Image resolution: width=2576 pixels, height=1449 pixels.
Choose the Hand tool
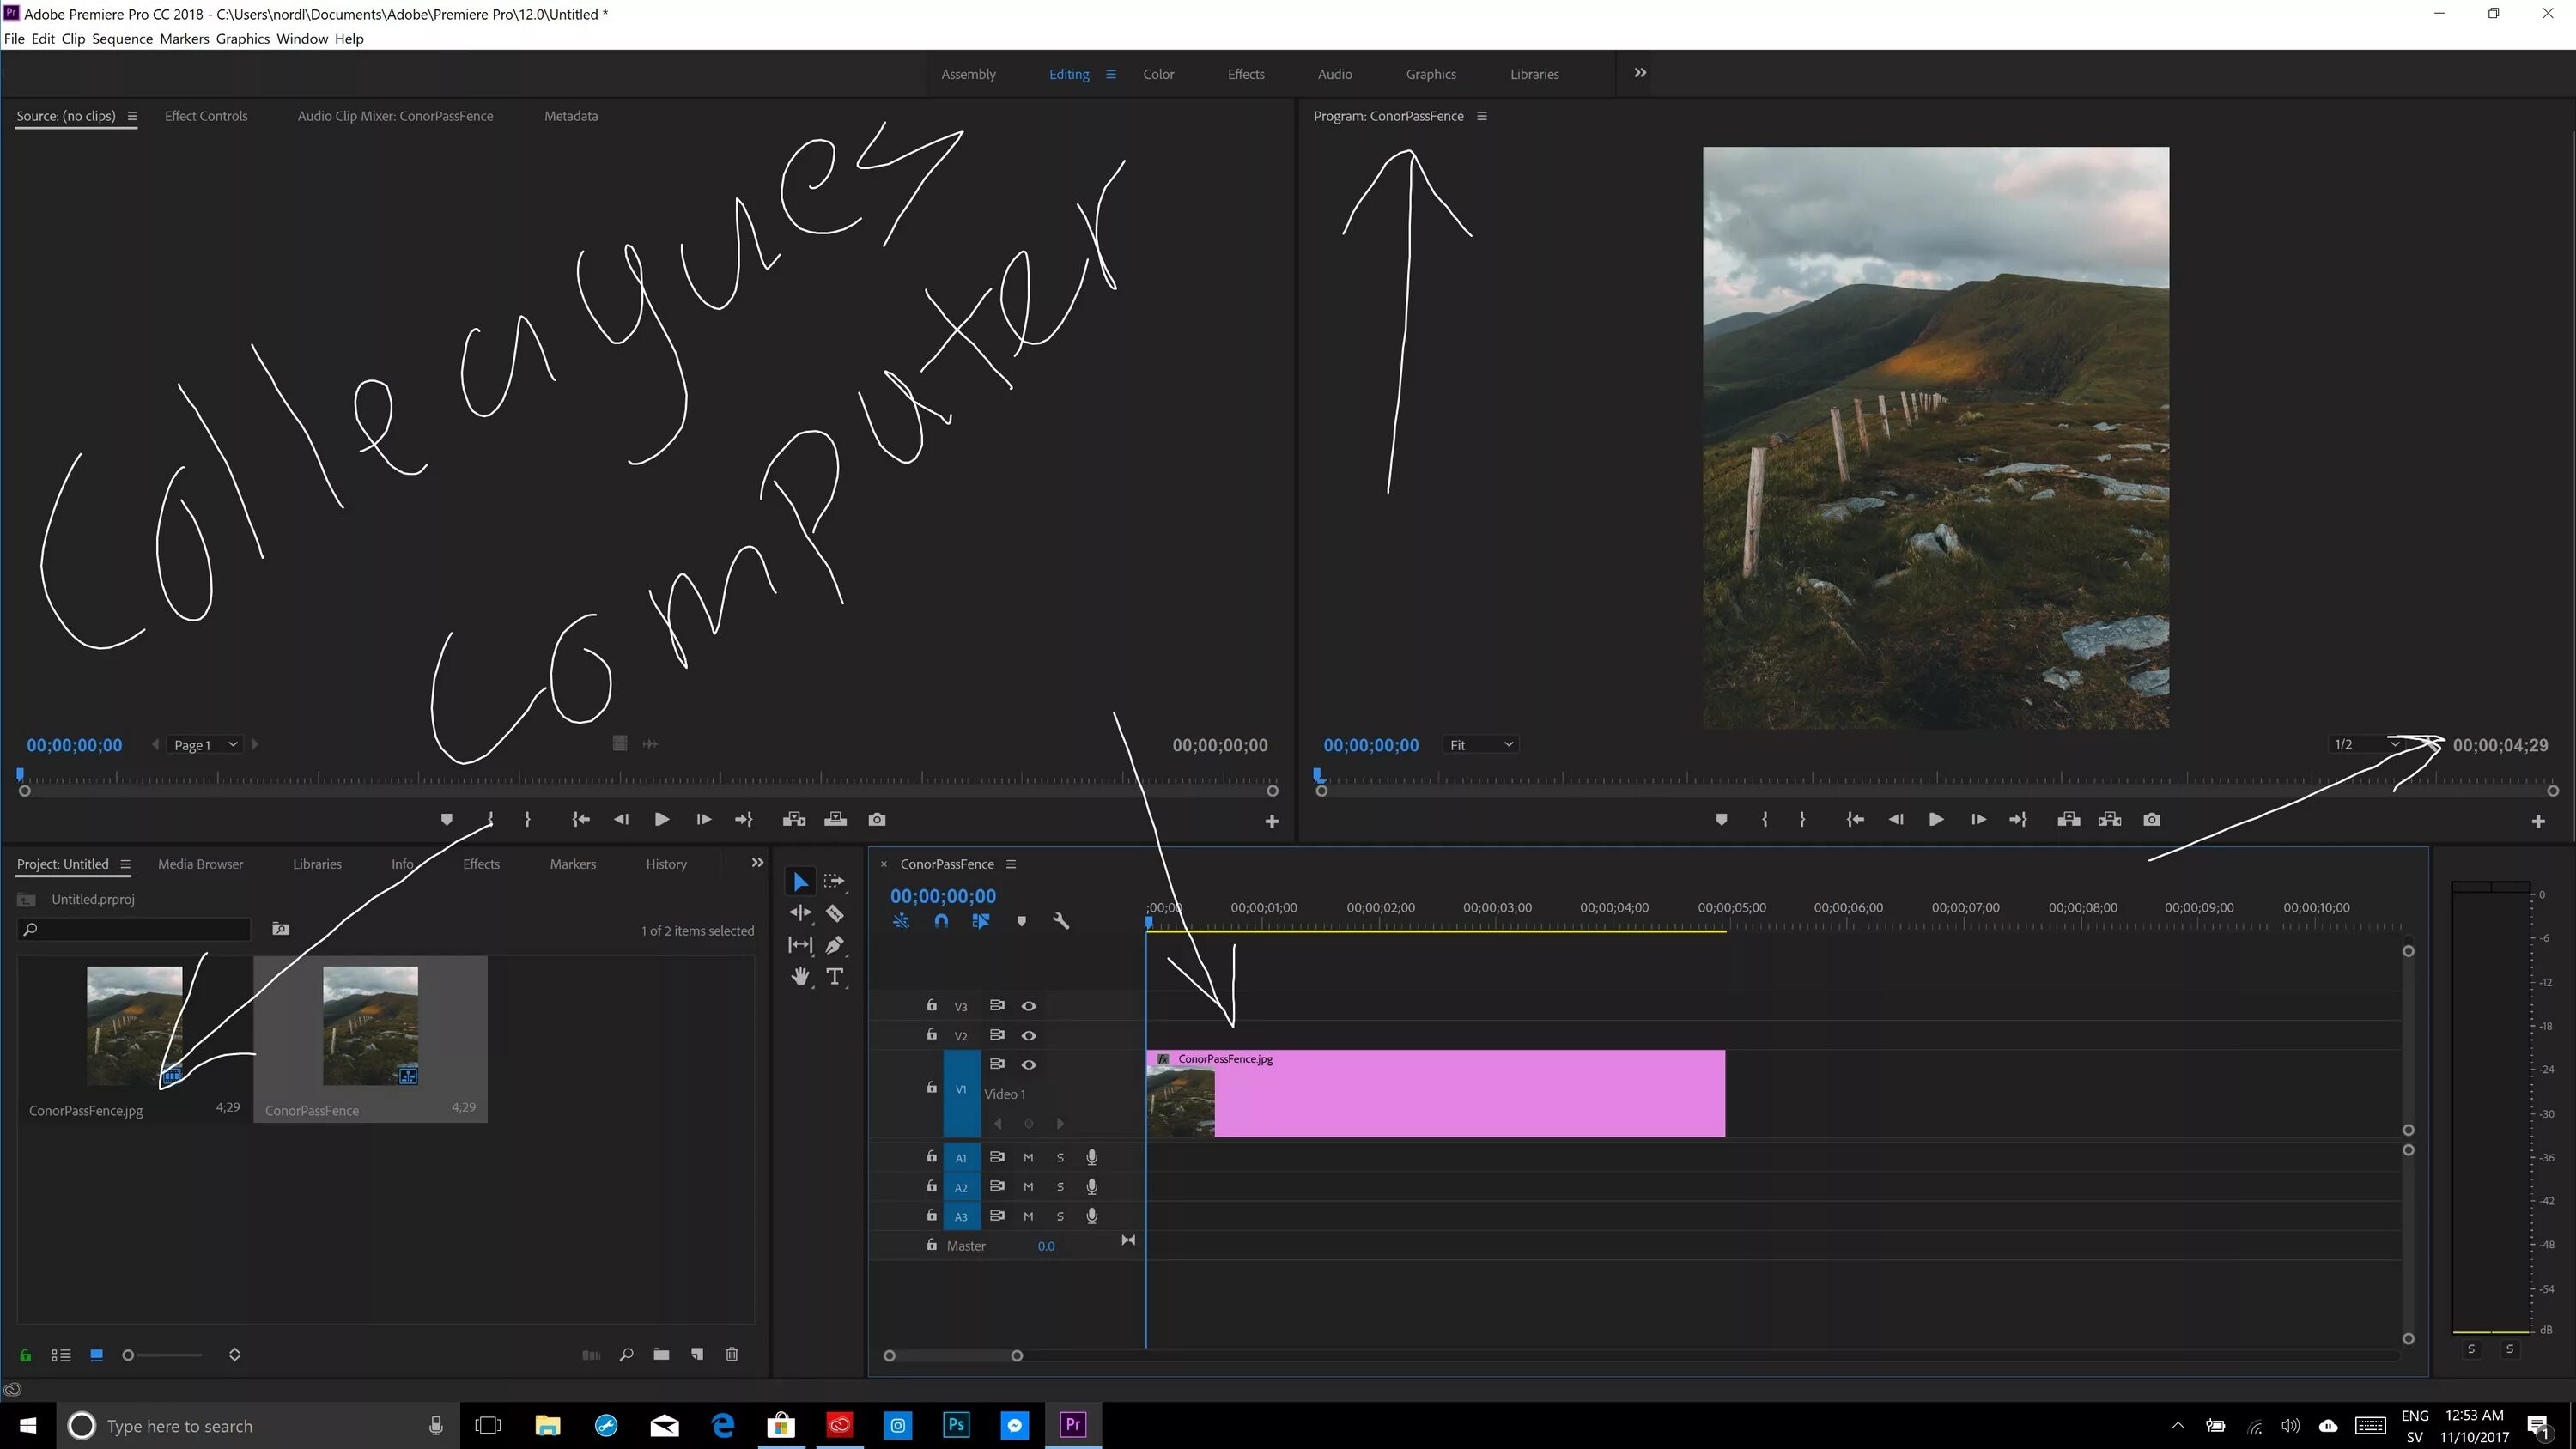click(800, 977)
